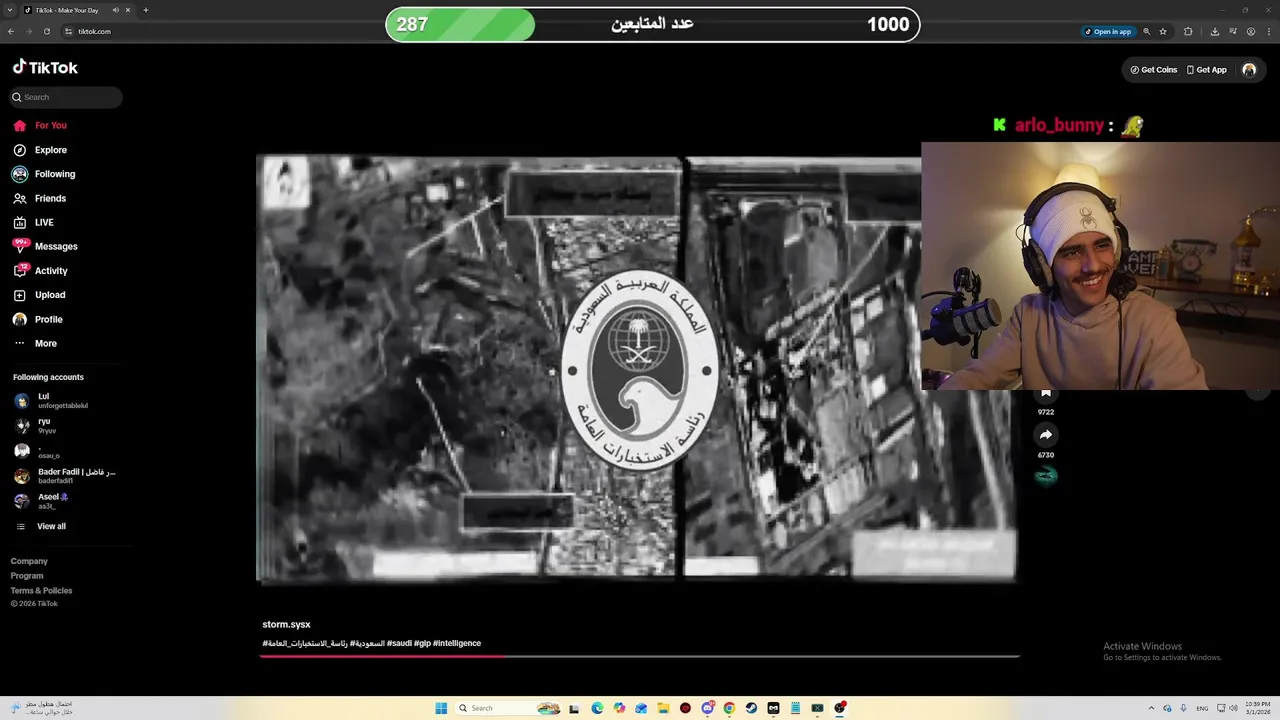The height and width of the screenshot is (720, 1280).
Task: Click Windows taskbar search box
Action: (x=508, y=708)
